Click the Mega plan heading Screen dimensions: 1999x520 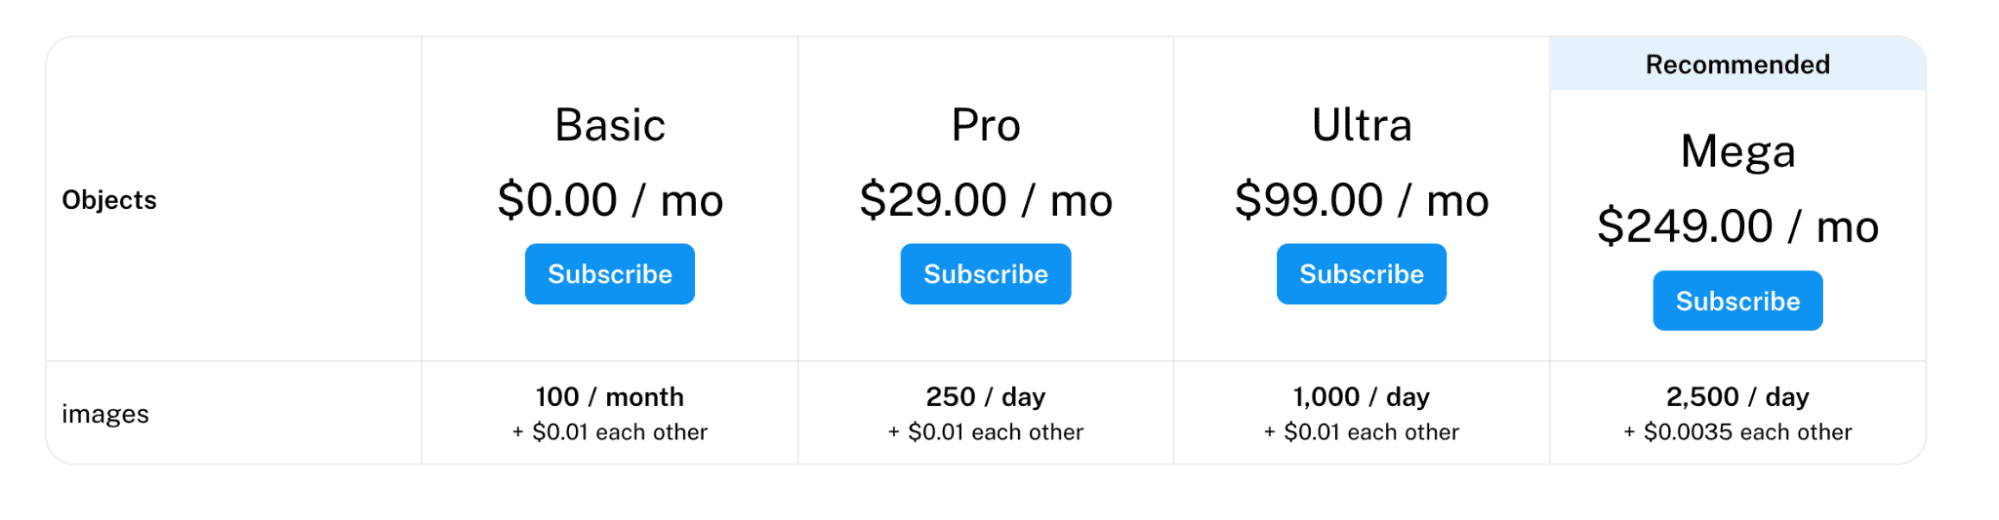tap(1738, 152)
